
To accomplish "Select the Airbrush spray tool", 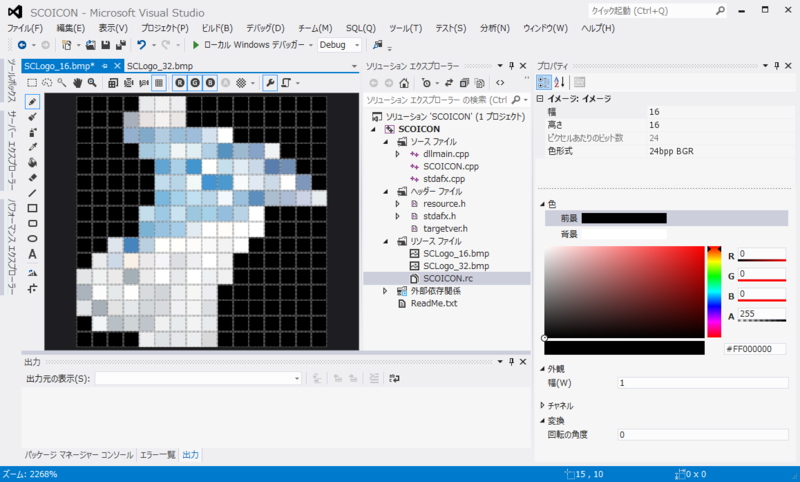I will (x=32, y=132).
